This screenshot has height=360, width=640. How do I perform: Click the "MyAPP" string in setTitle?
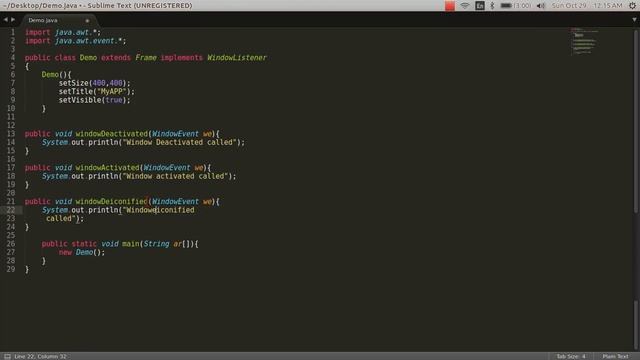tap(112, 91)
